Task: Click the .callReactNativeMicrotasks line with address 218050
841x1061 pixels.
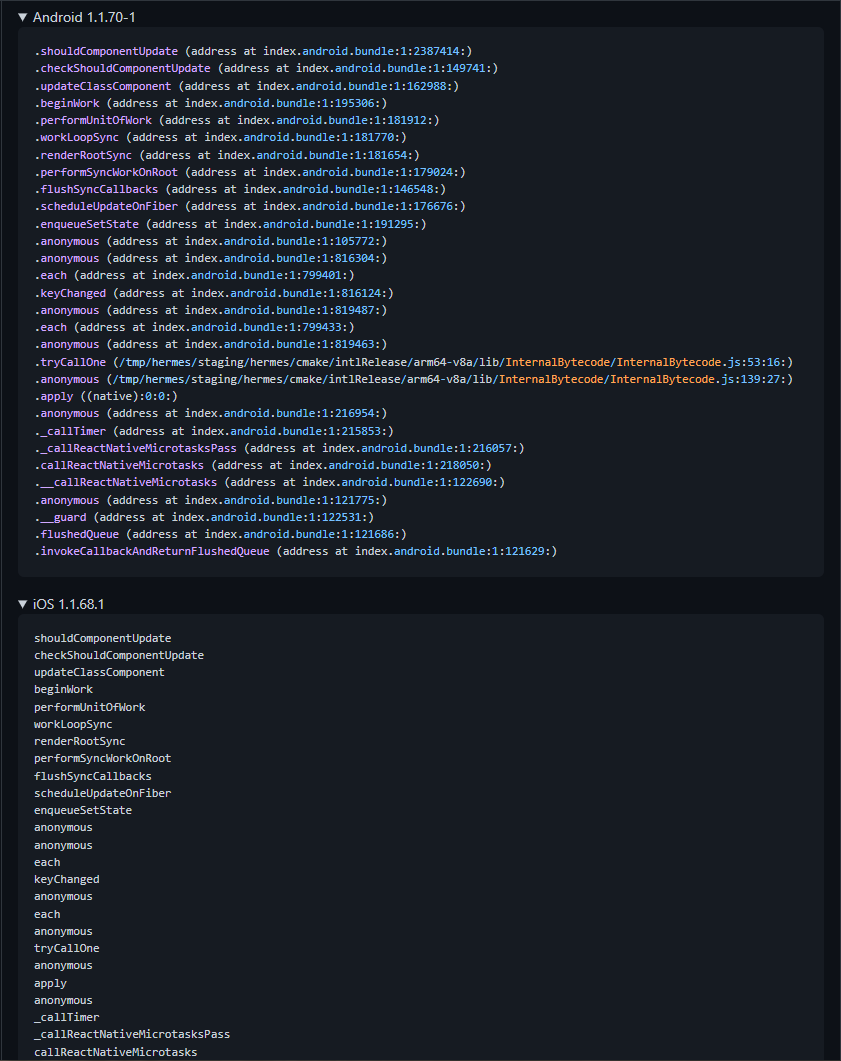Action: [x=263, y=465]
